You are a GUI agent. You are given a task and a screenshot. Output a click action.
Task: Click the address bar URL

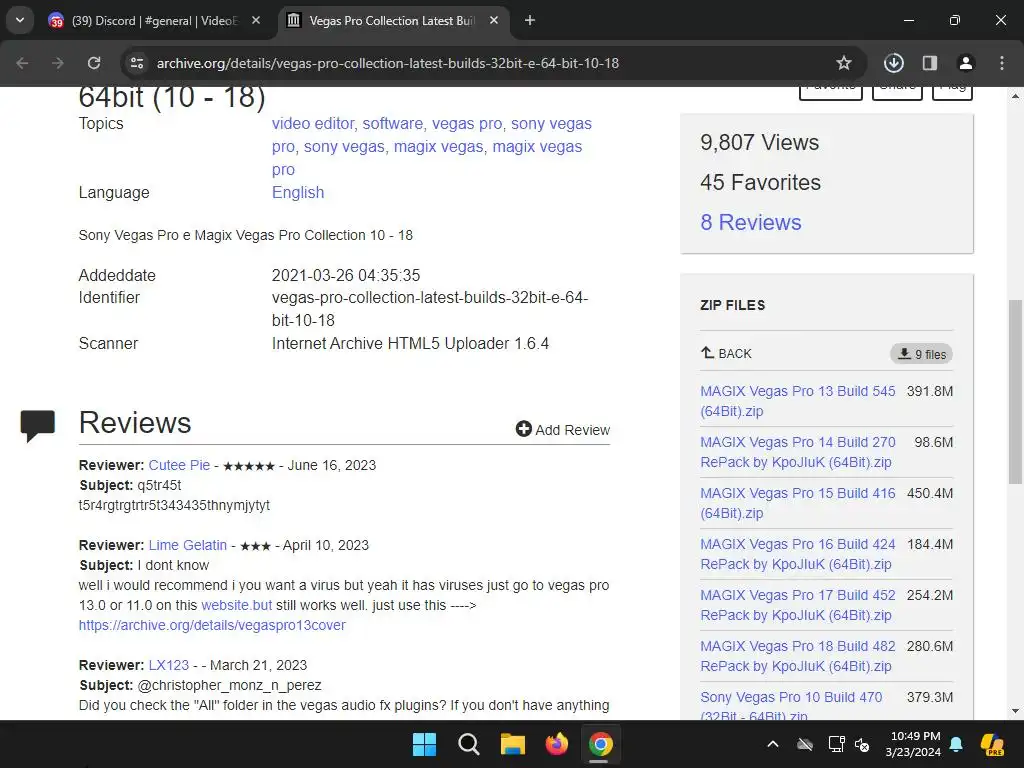[x=388, y=63]
